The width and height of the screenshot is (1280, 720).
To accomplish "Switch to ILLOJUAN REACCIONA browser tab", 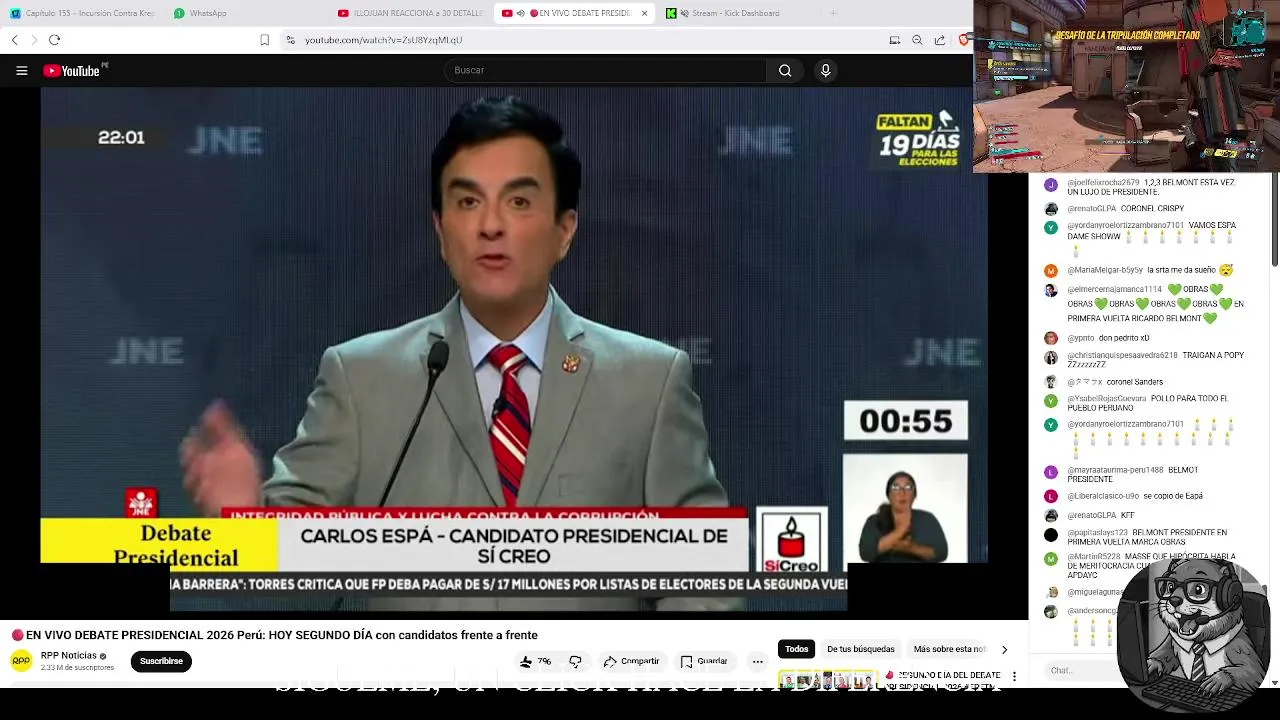I will (x=410, y=13).
